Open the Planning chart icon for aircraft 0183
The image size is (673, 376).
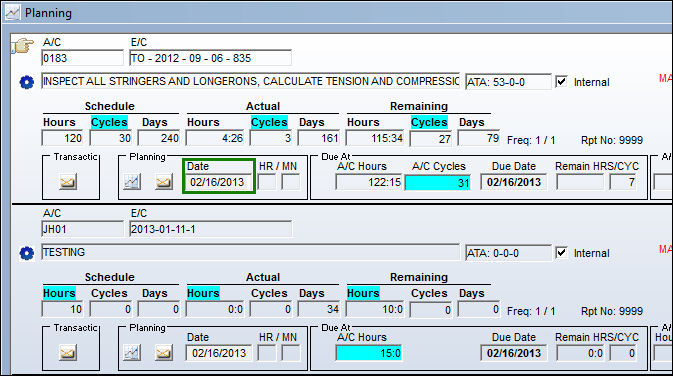tap(132, 182)
